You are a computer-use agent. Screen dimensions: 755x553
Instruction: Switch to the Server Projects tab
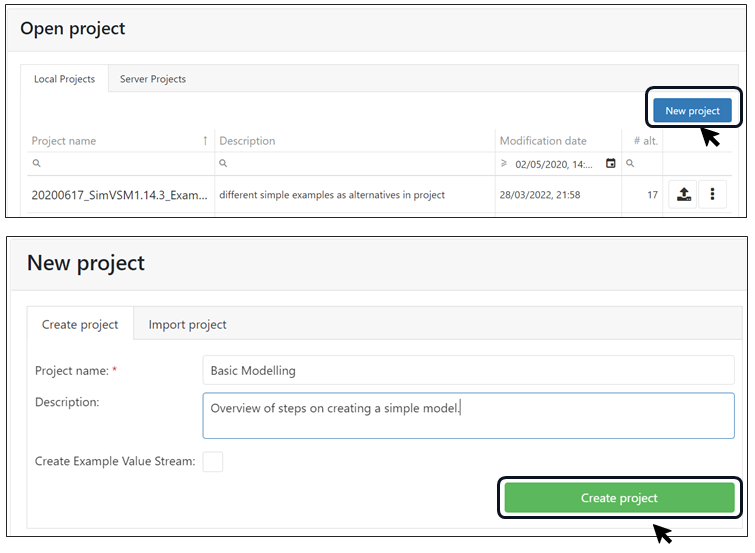(153, 79)
